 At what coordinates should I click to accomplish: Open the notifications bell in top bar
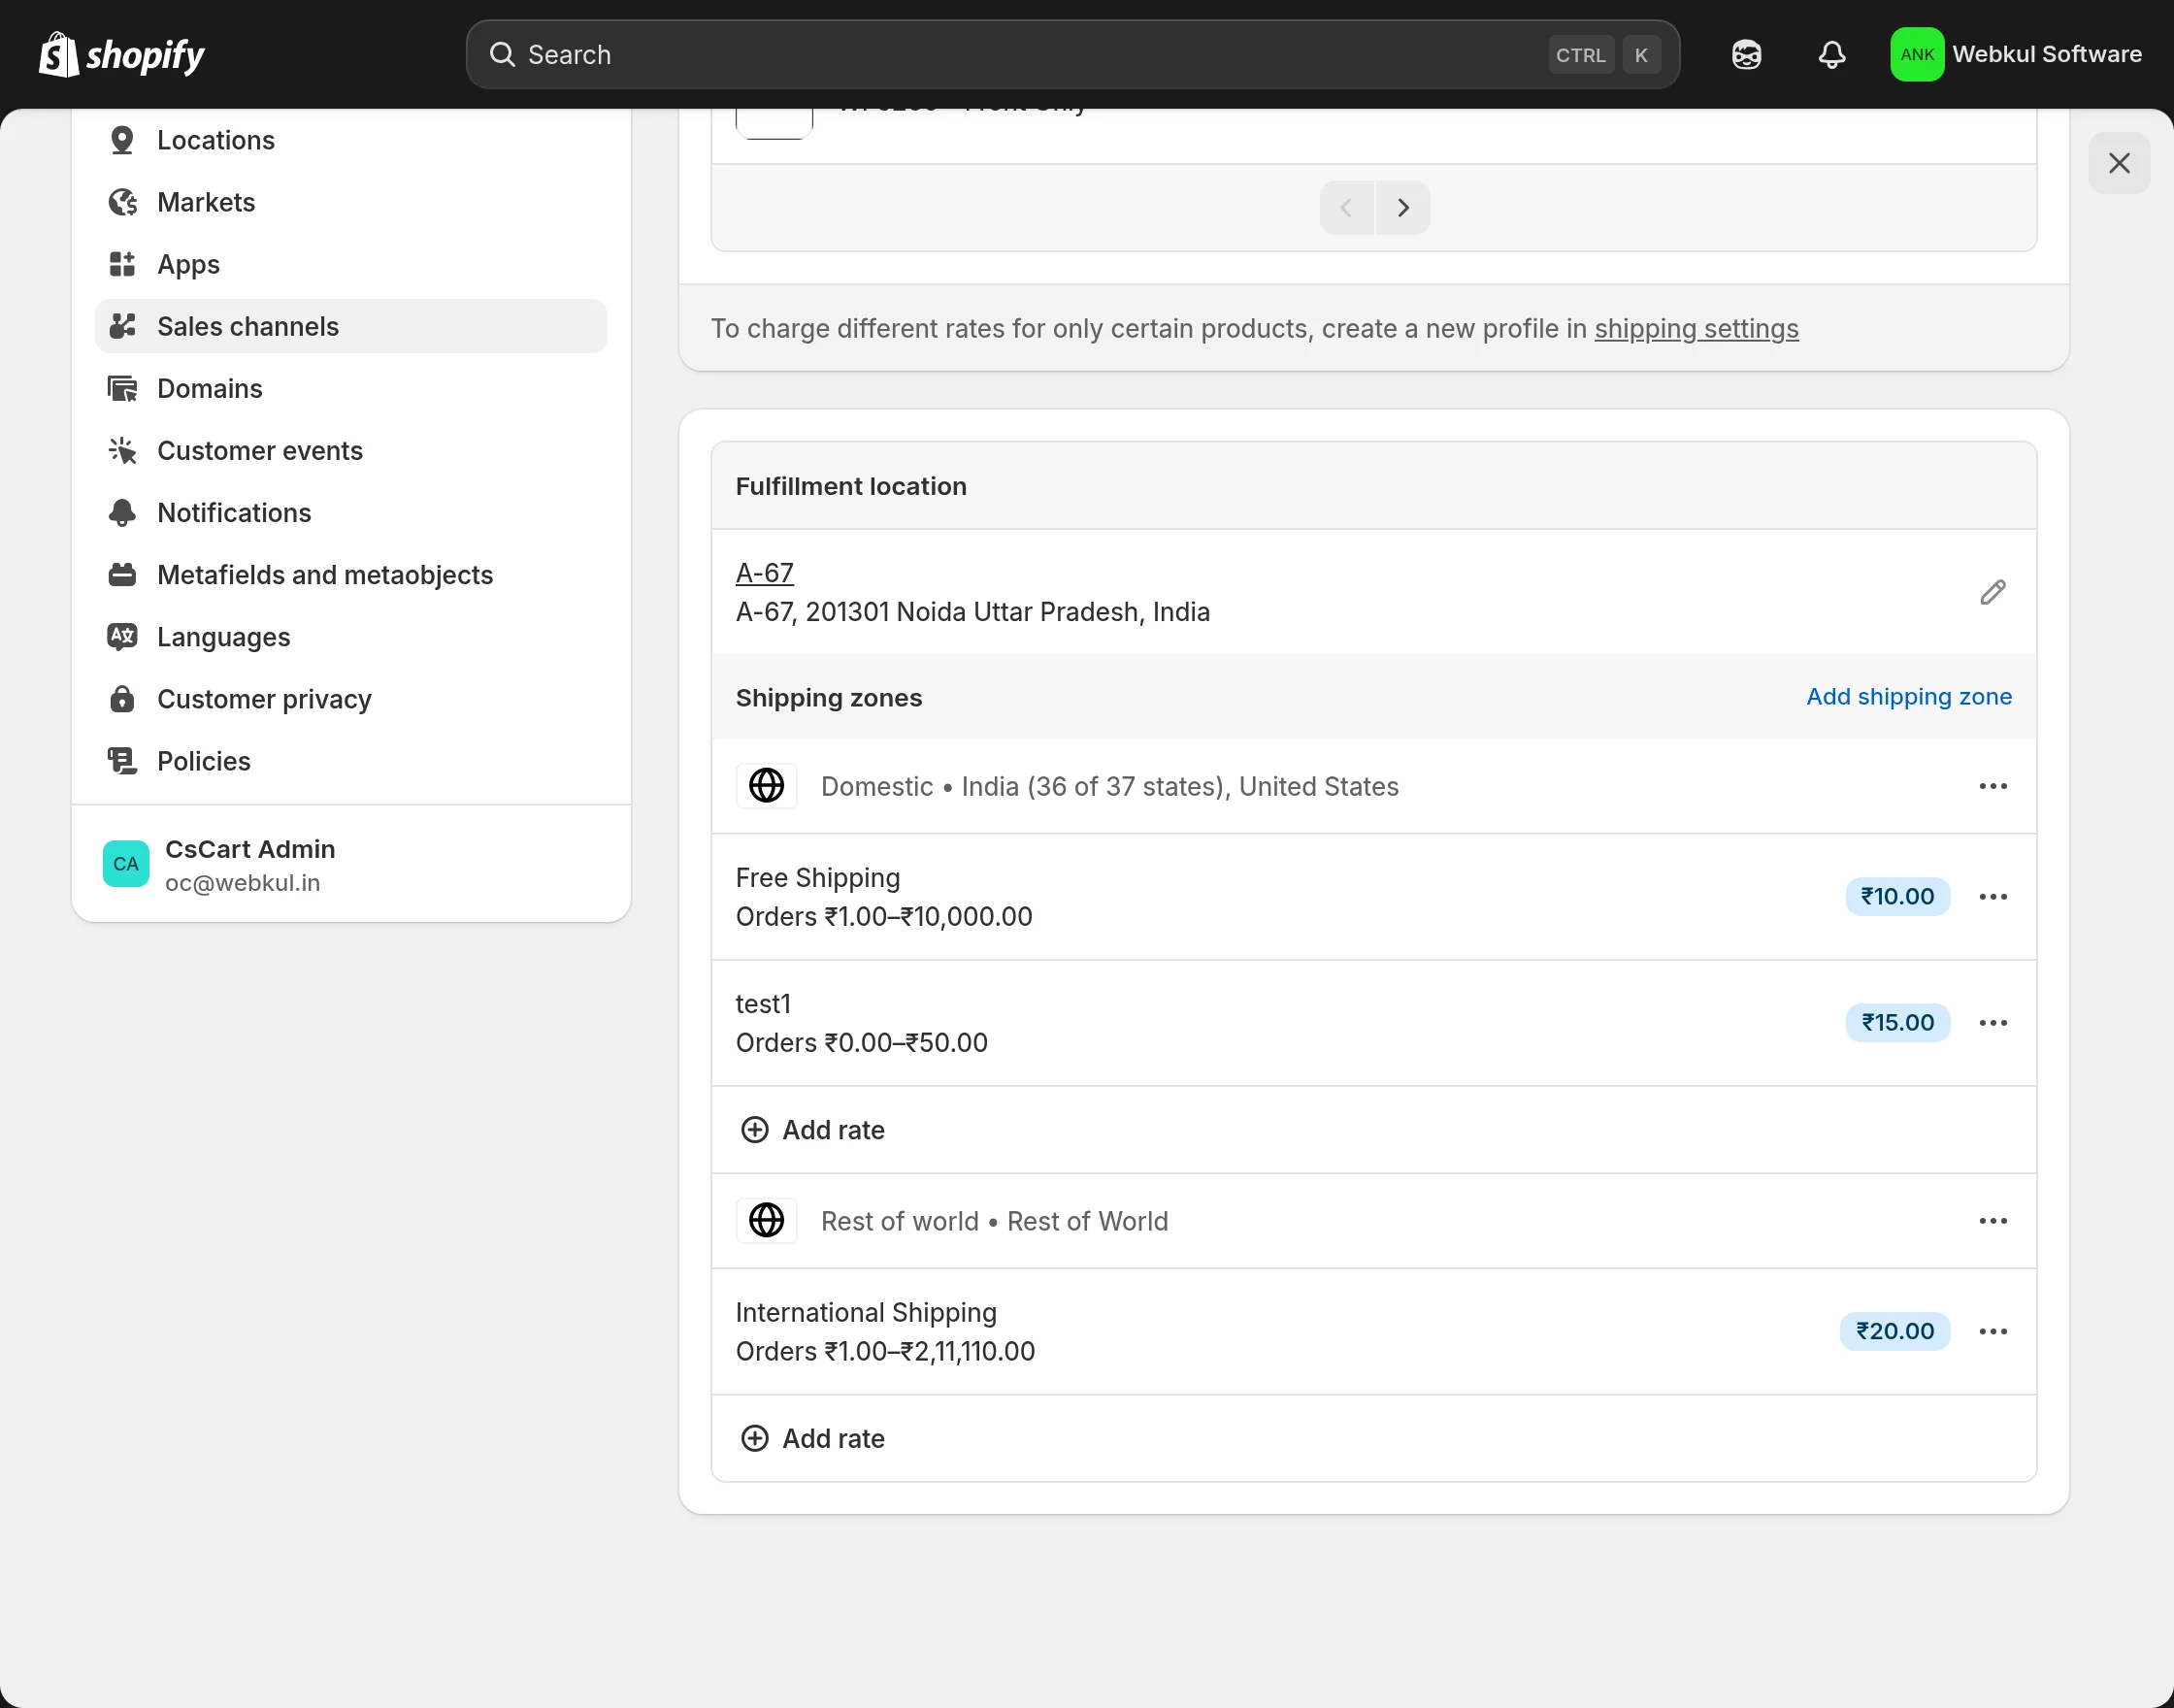tap(1831, 54)
